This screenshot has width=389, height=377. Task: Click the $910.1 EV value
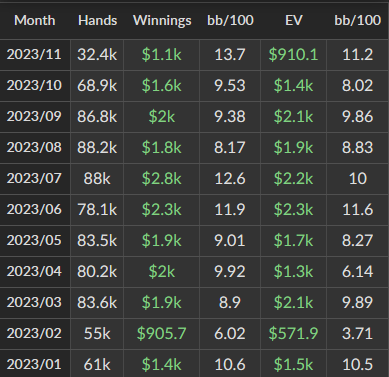[x=293, y=55]
